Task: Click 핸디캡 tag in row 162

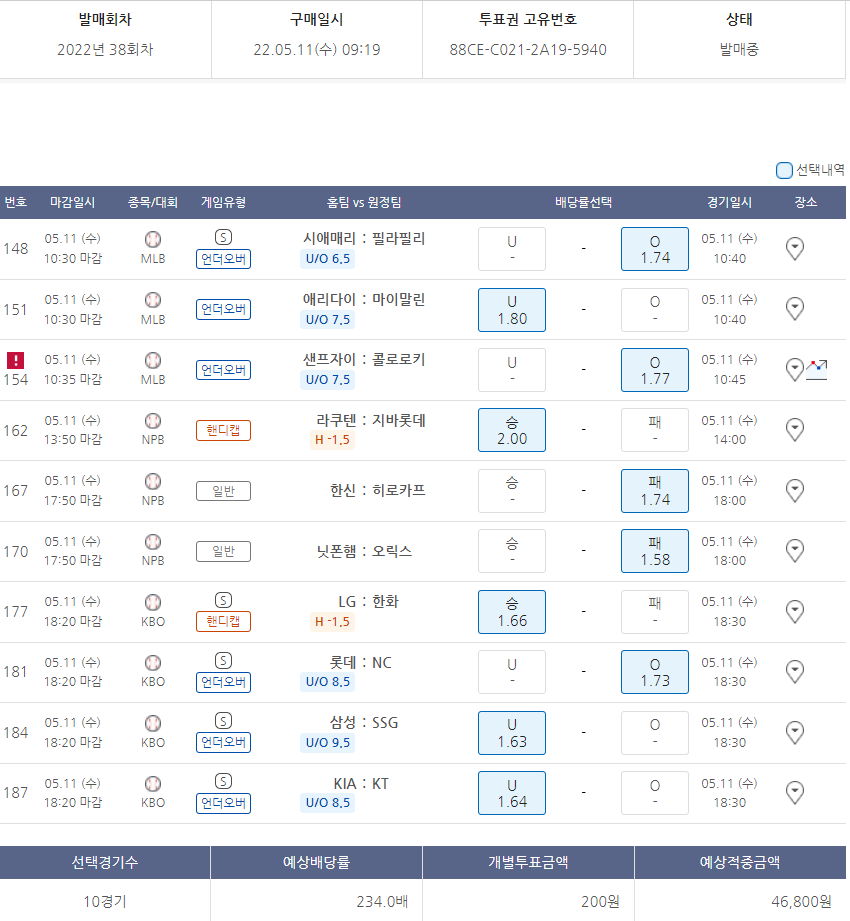Action: pyautogui.click(x=223, y=431)
